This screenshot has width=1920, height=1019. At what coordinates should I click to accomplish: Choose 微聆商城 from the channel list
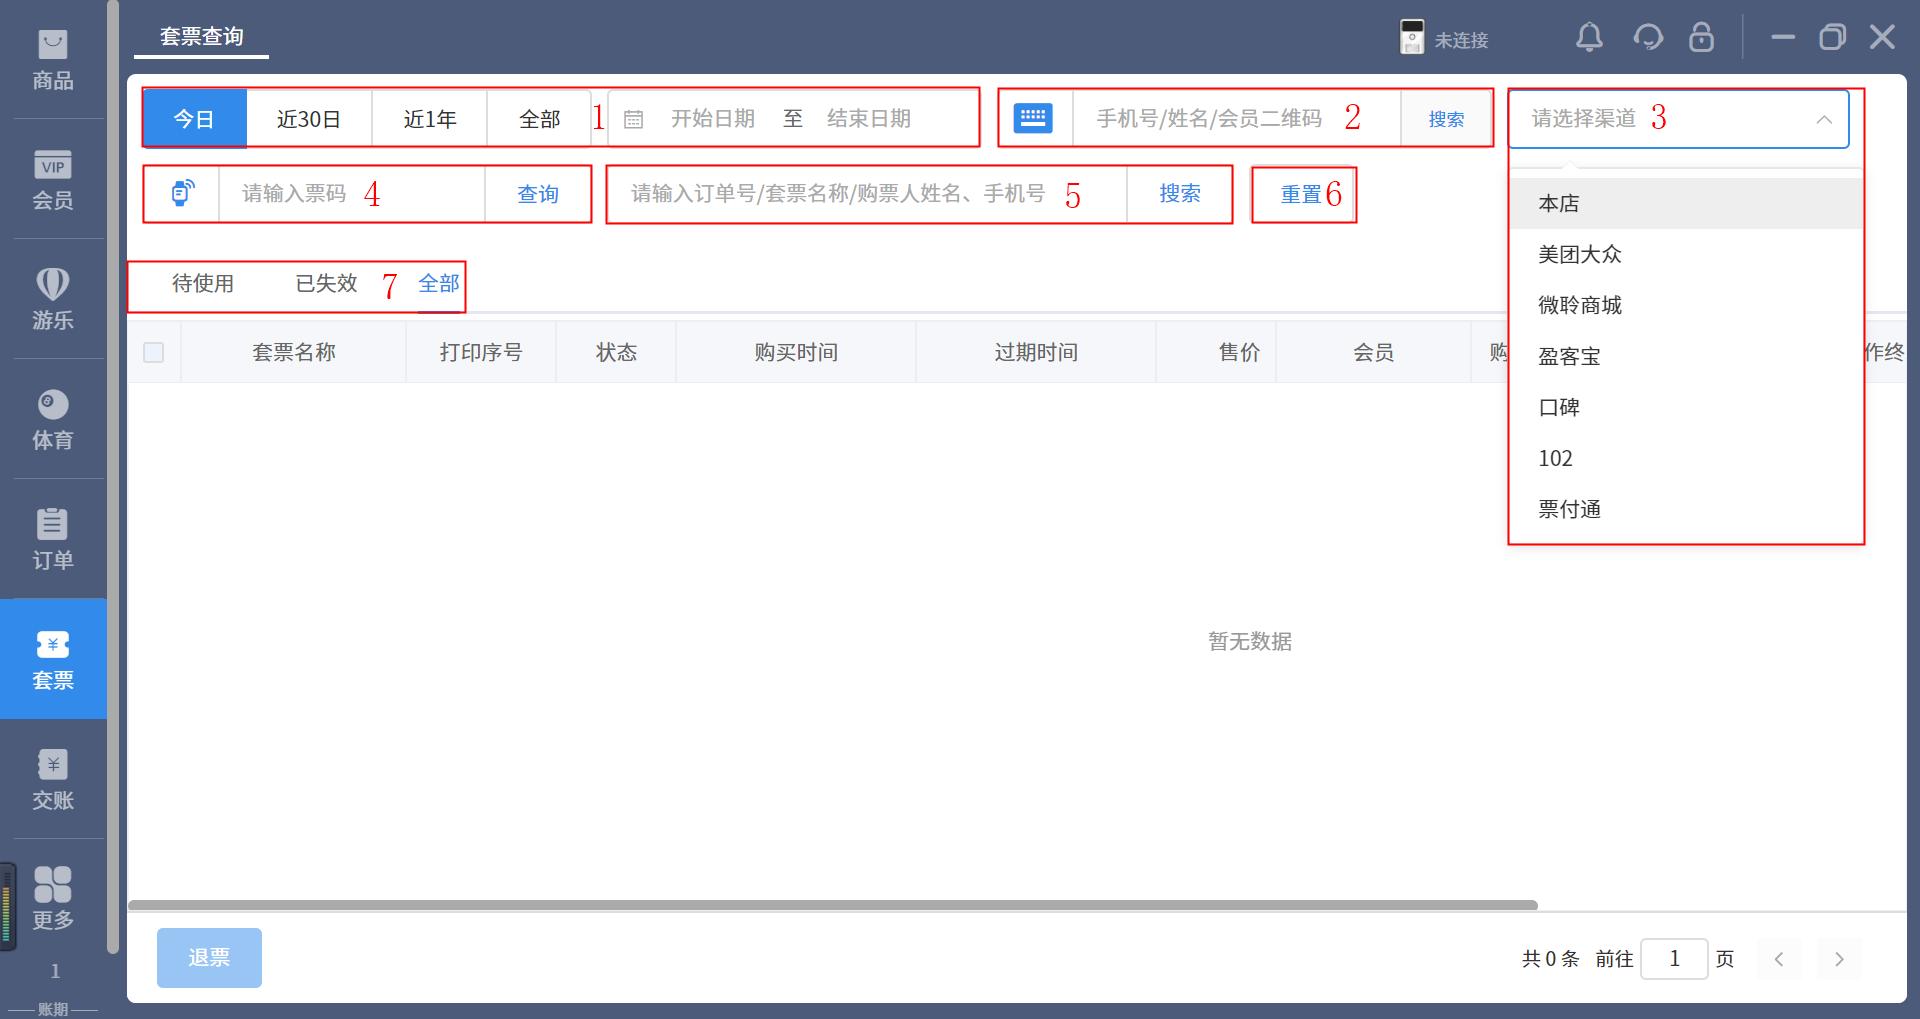click(x=1685, y=305)
